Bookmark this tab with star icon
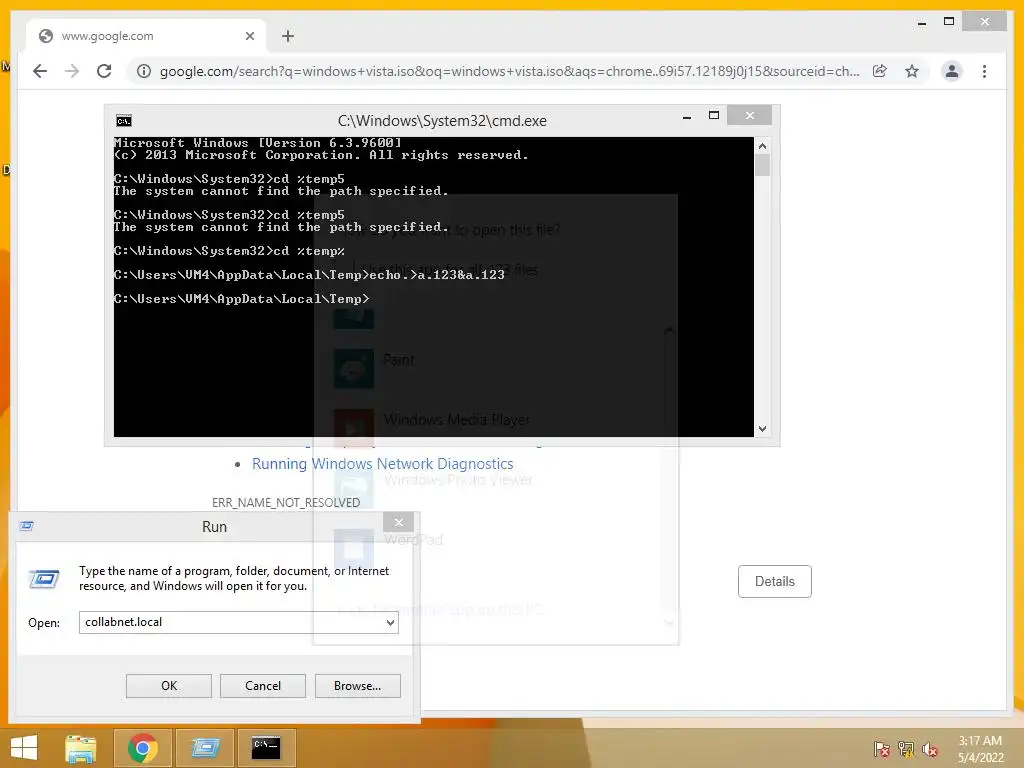This screenshot has height=768, width=1024. coord(912,71)
